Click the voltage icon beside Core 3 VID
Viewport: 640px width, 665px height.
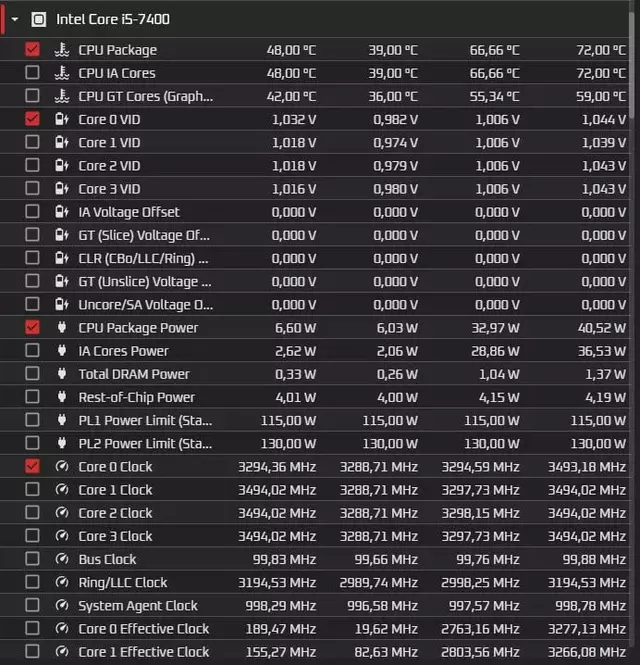[62, 188]
